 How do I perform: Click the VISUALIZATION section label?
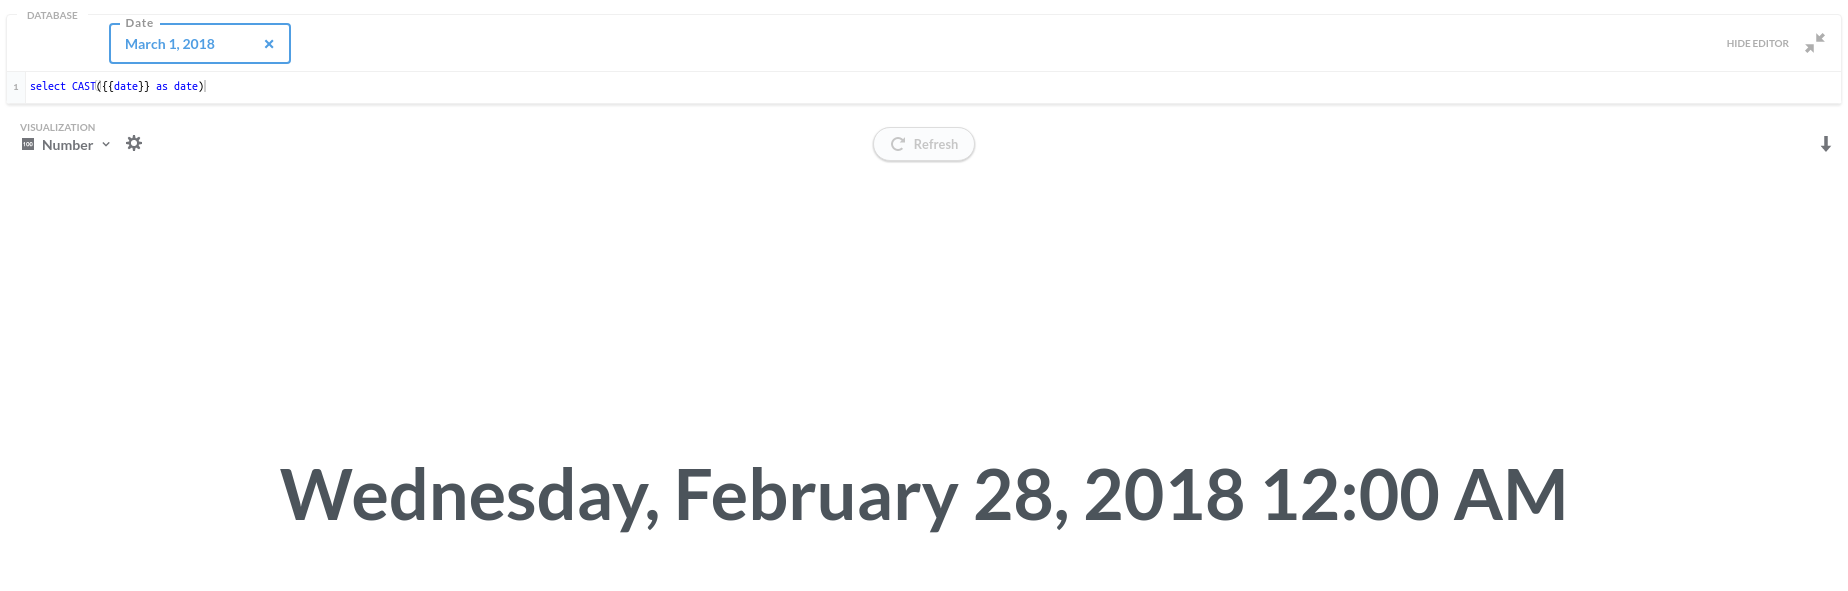pyautogui.click(x=58, y=127)
